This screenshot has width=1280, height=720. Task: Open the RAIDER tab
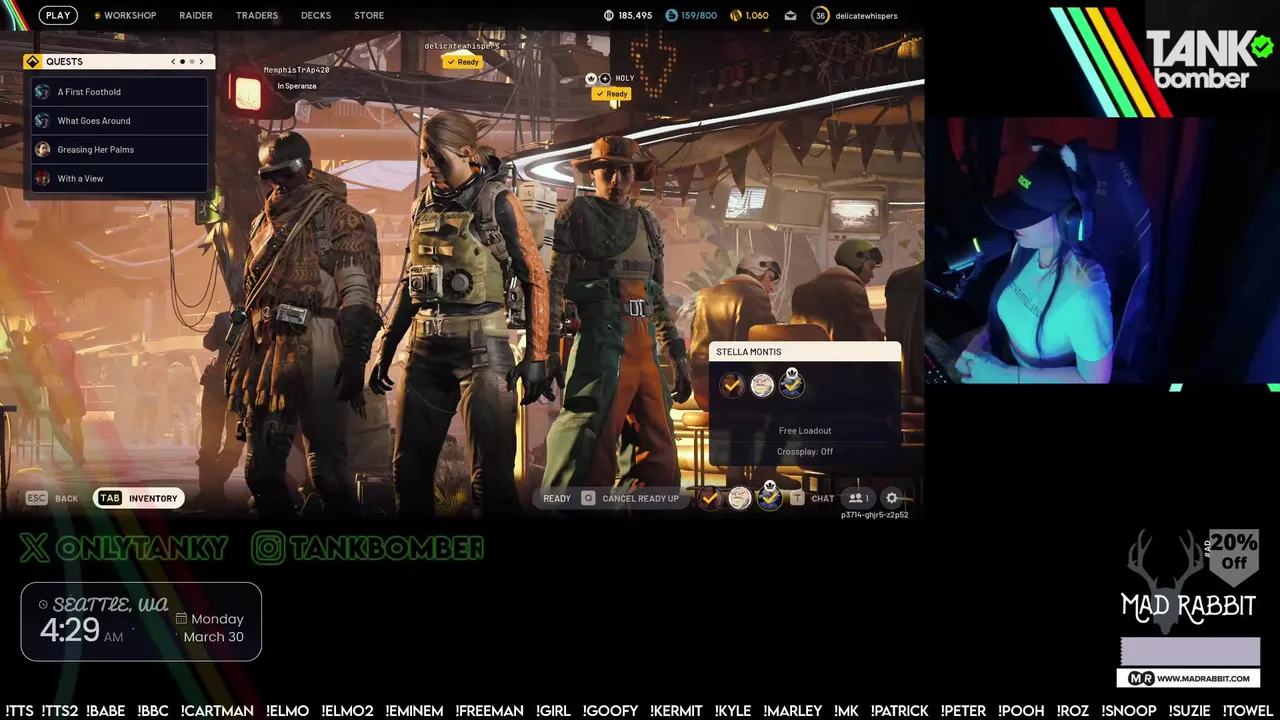tap(196, 15)
